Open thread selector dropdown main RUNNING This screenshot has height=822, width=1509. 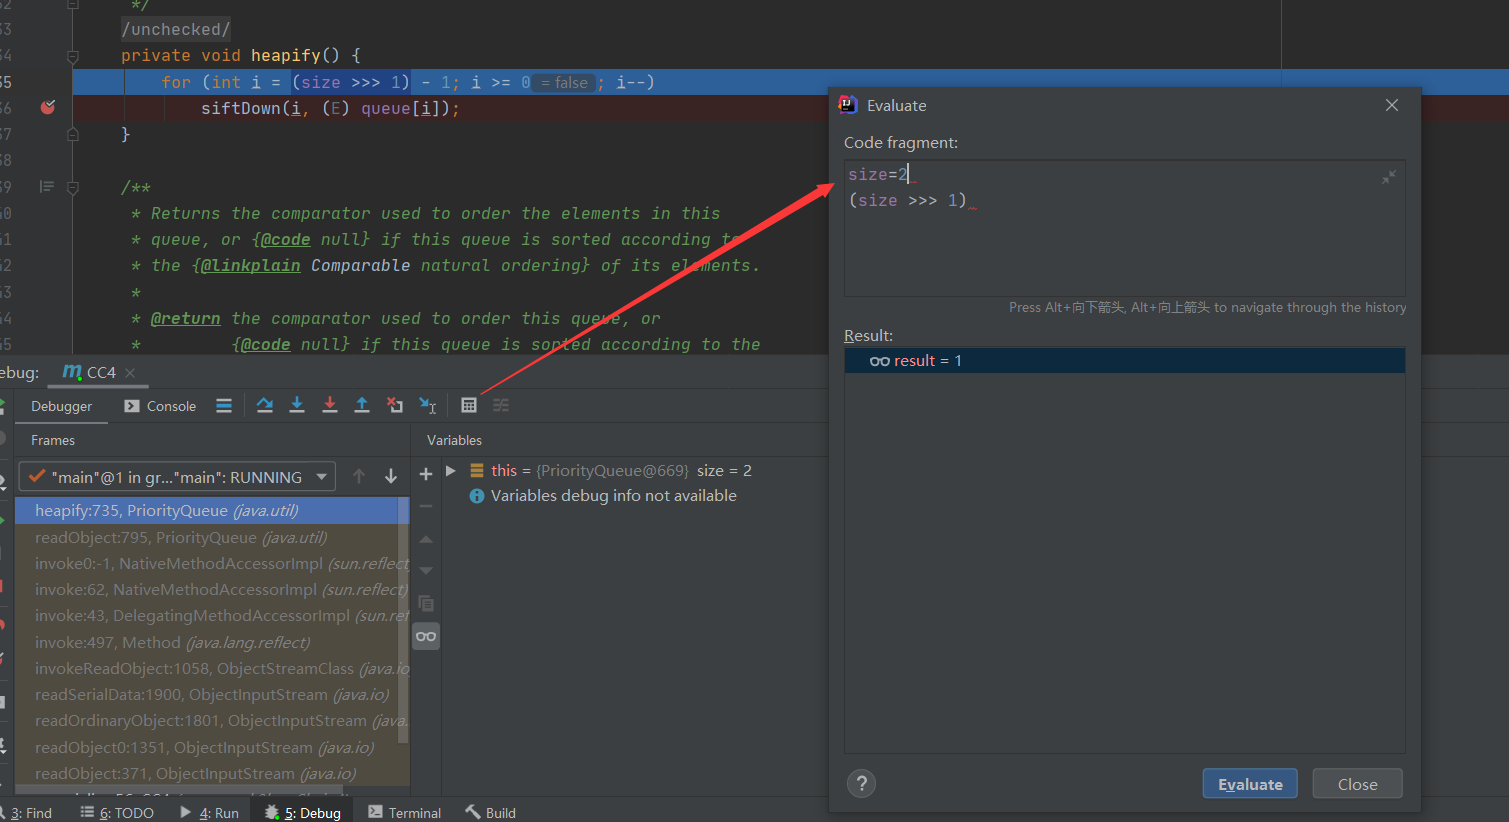(x=177, y=477)
